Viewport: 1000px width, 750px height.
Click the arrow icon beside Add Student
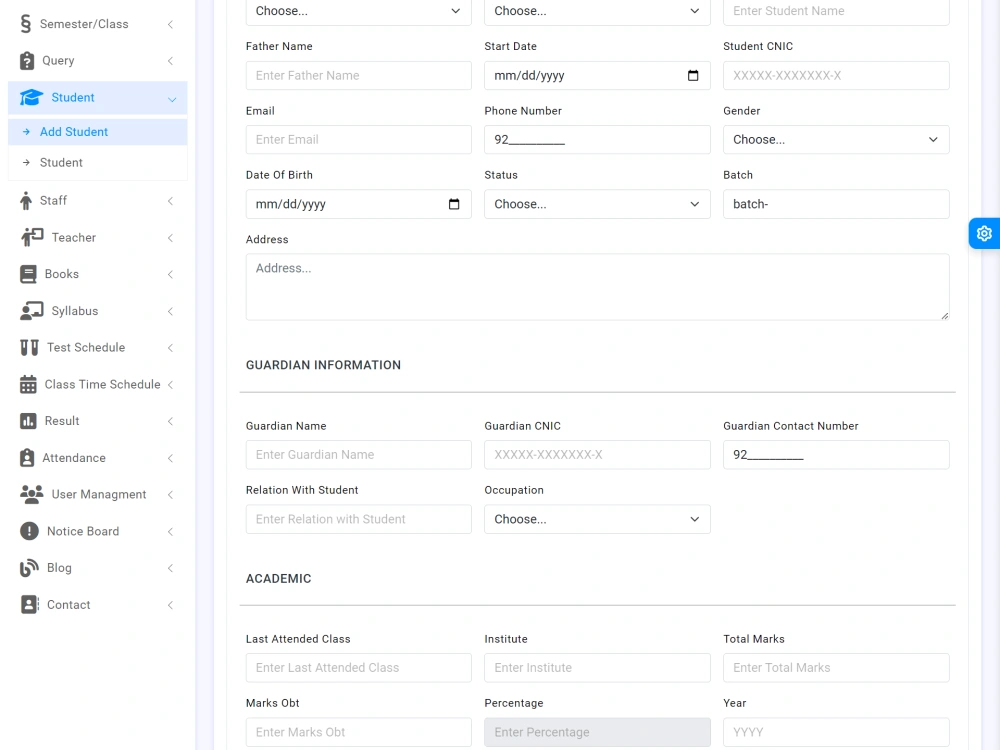tap(26, 132)
